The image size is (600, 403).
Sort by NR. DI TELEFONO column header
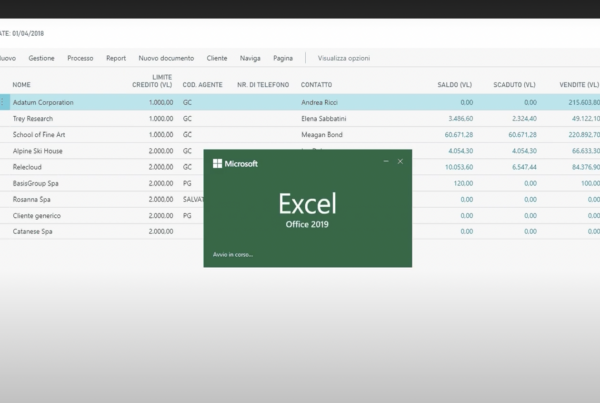point(263,85)
